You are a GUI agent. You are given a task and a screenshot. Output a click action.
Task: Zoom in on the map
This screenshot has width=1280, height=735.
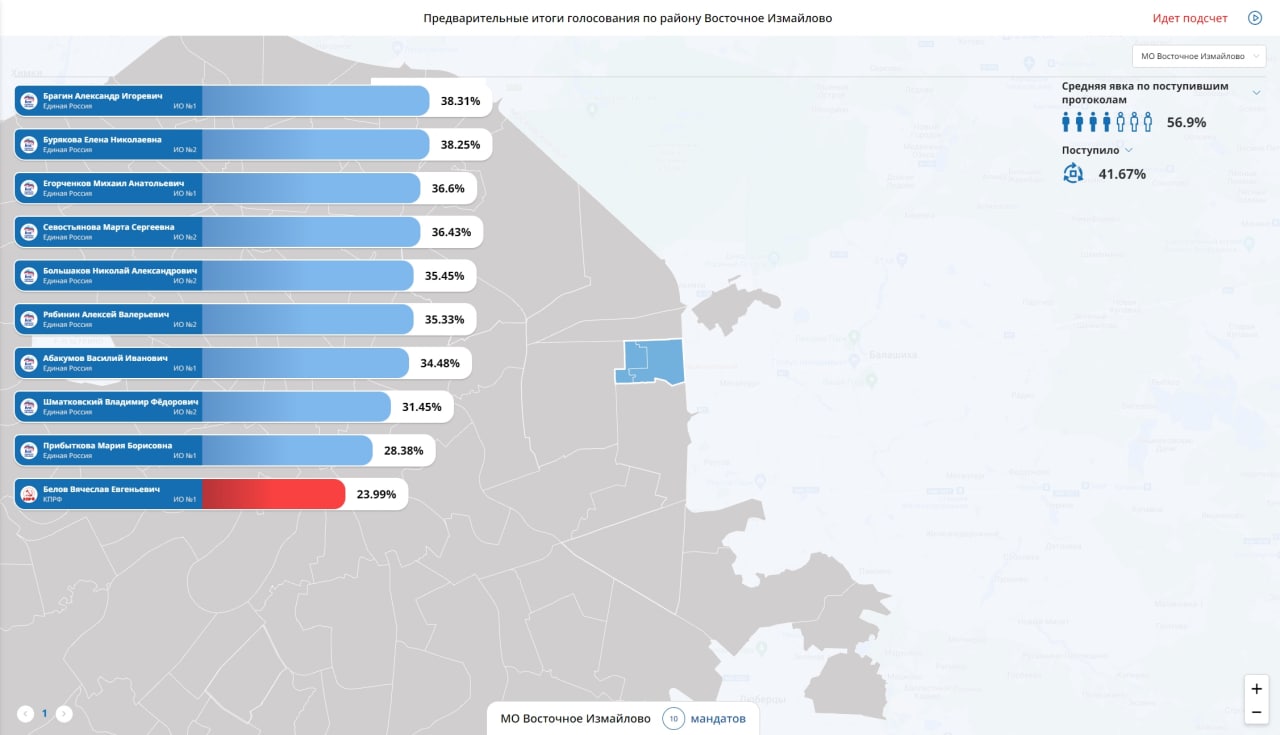pos(1256,688)
